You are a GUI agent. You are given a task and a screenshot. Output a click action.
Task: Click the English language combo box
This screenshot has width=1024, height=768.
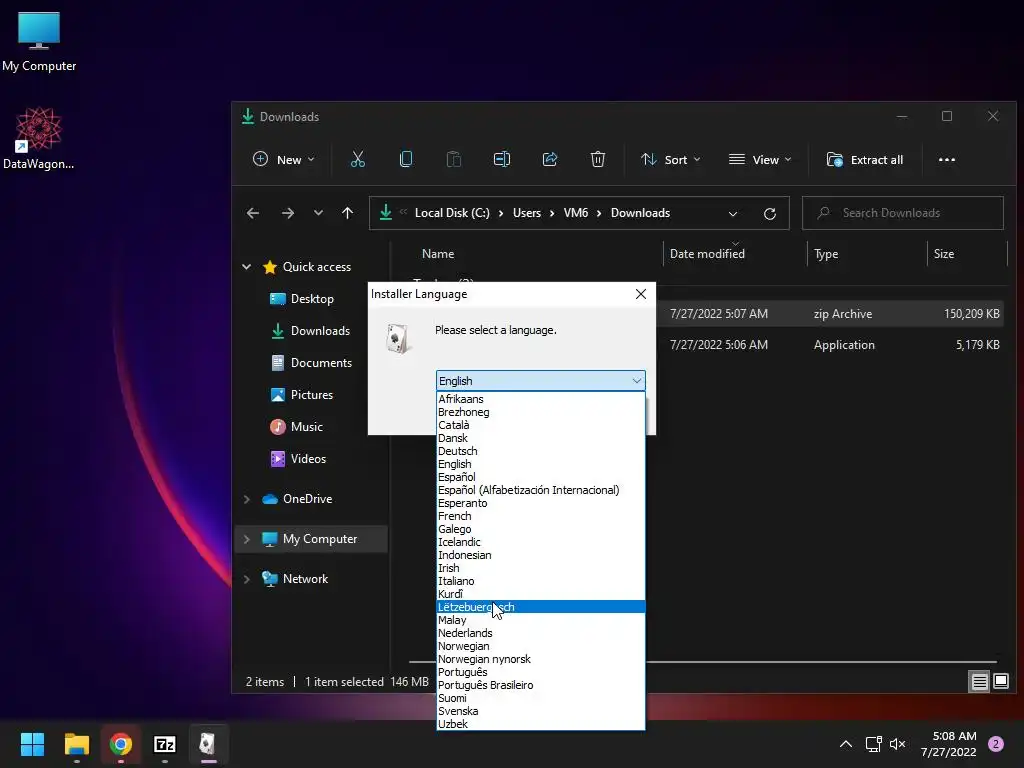coord(541,381)
